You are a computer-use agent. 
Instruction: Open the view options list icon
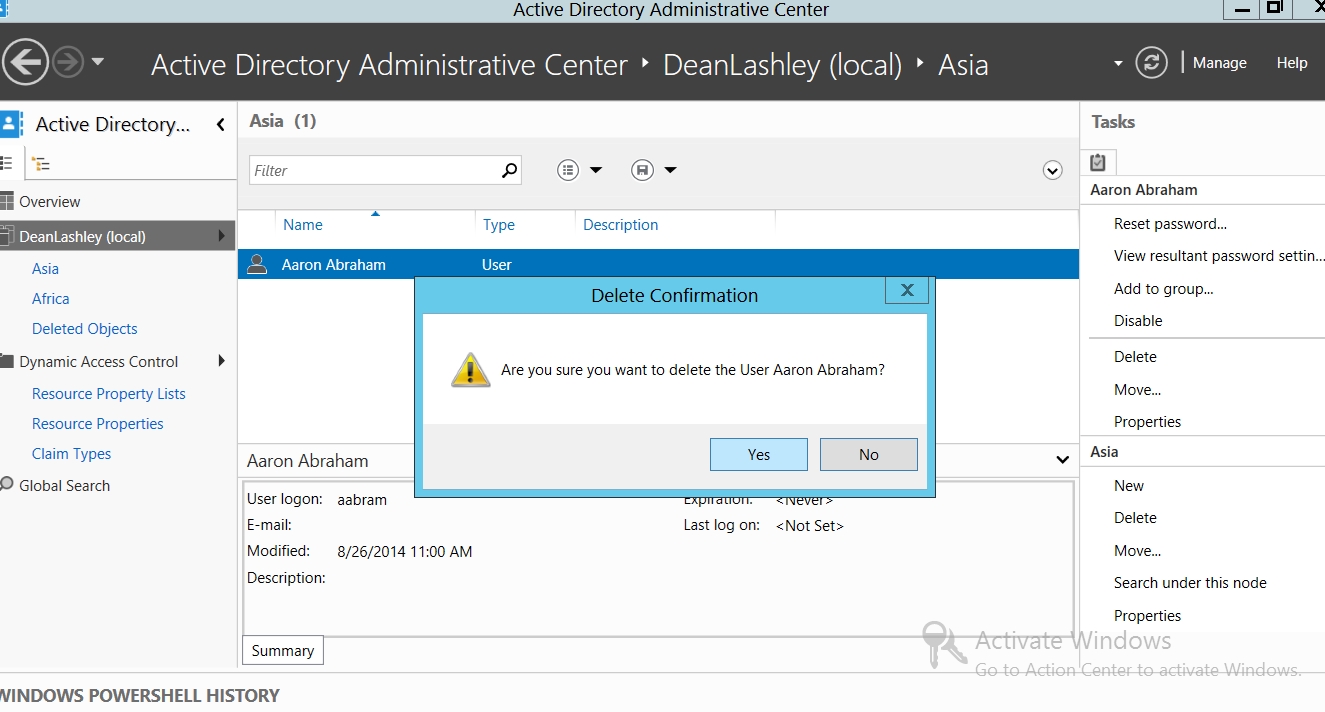[x=568, y=170]
